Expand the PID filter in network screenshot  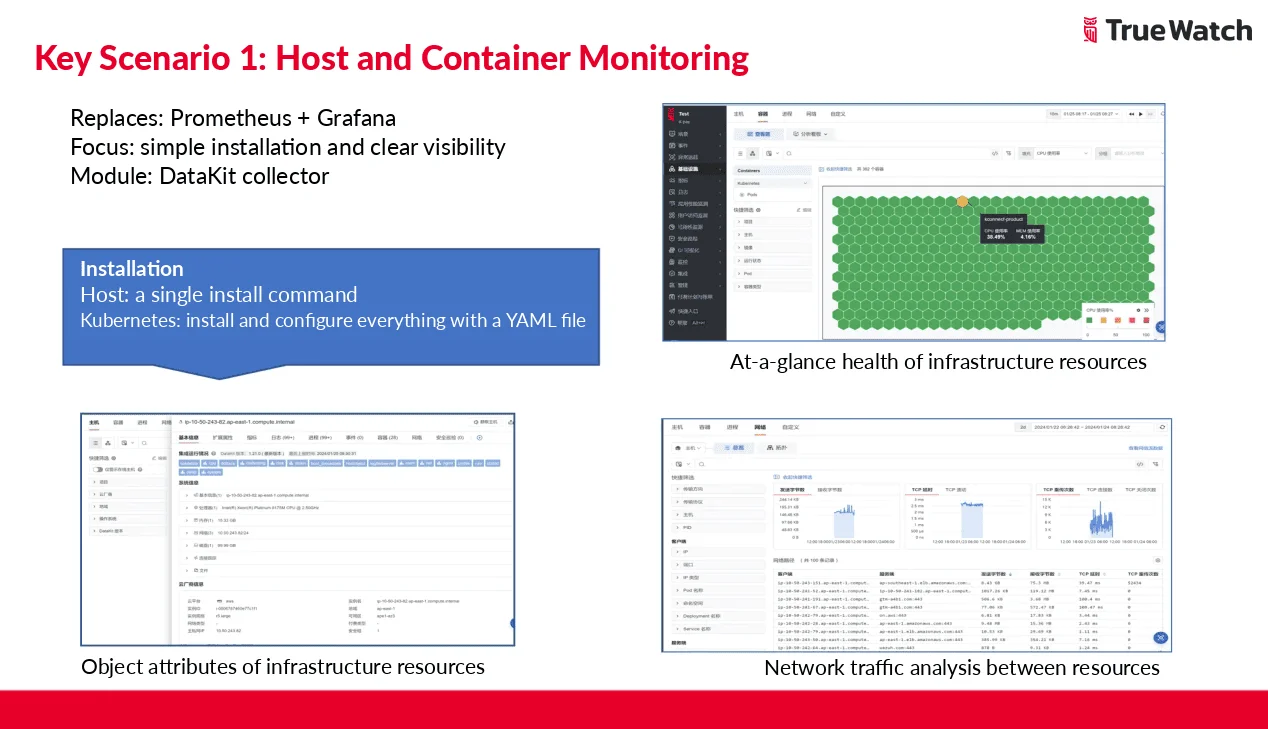[x=718, y=527]
